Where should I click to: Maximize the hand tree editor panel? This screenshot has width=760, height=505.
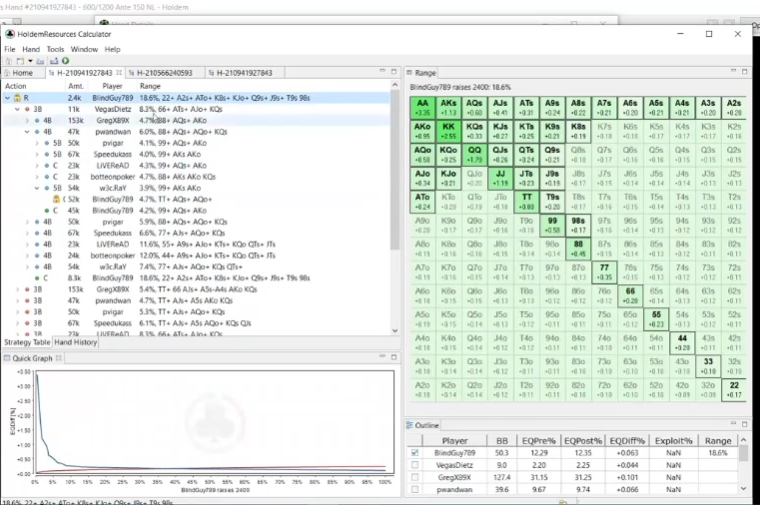394,71
